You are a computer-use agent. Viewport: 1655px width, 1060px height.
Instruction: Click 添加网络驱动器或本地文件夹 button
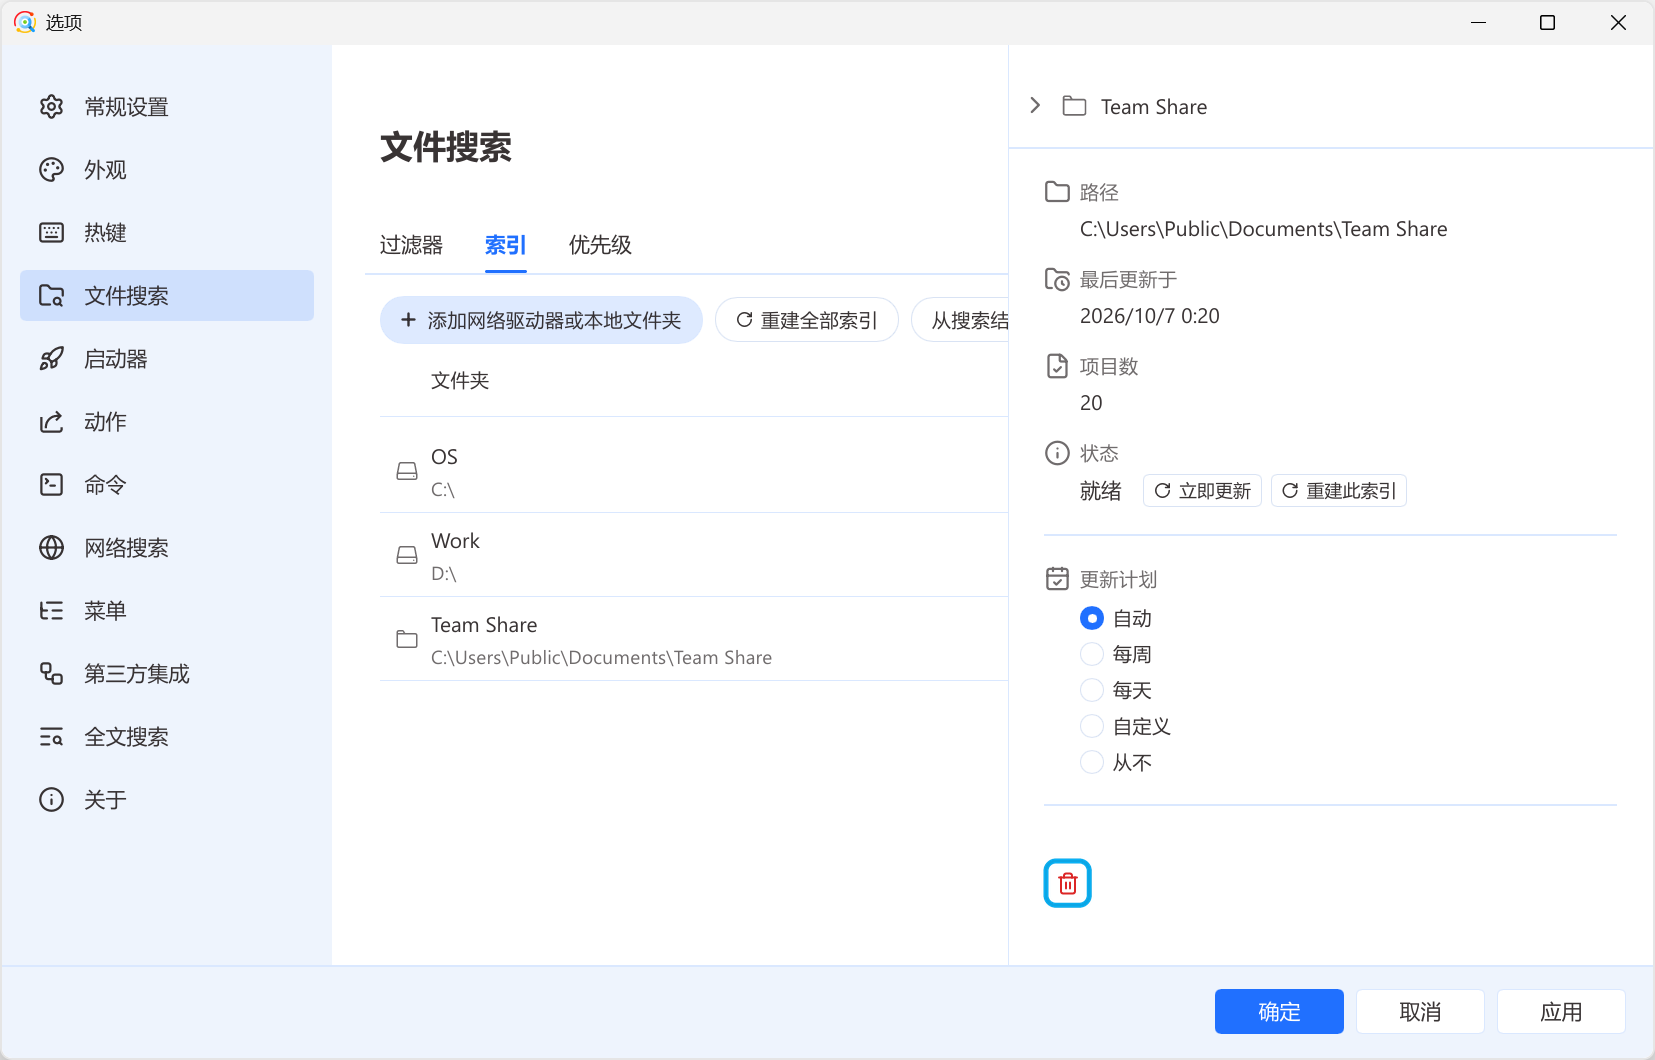tap(541, 320)
